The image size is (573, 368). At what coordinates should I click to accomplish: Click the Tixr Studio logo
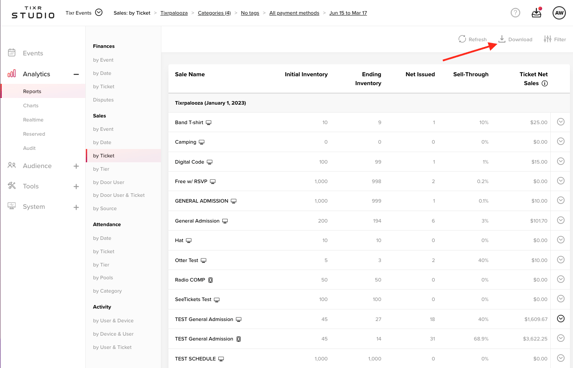pos(33,12)
